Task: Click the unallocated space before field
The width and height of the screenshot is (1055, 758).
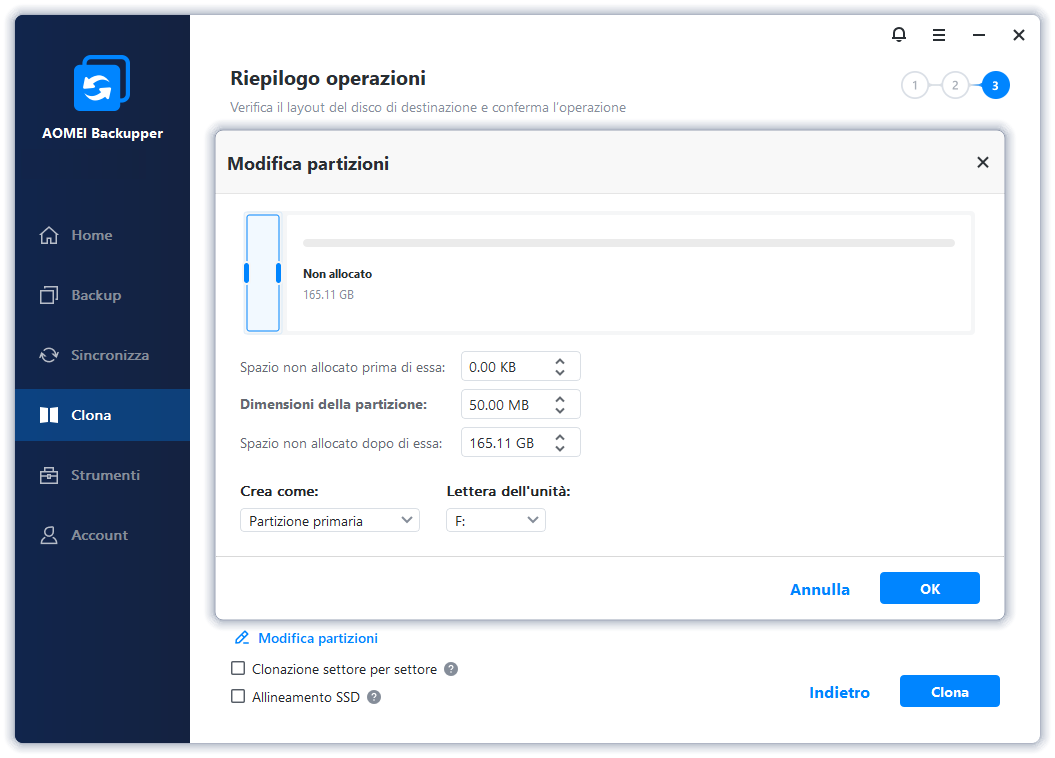Action: (505, 367)
